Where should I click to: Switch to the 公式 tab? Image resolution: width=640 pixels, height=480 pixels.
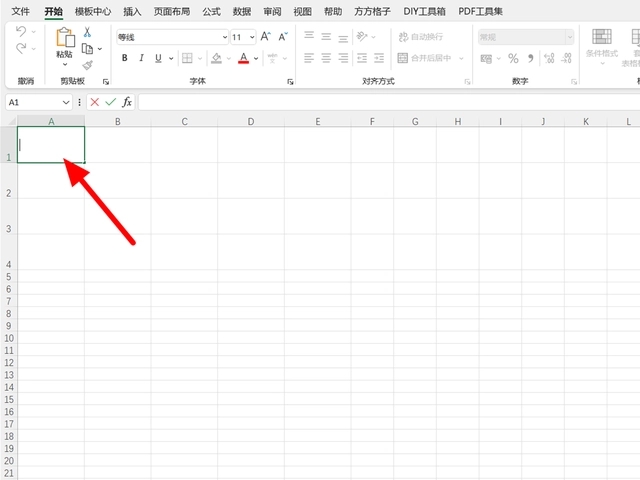tap(211, 11)
